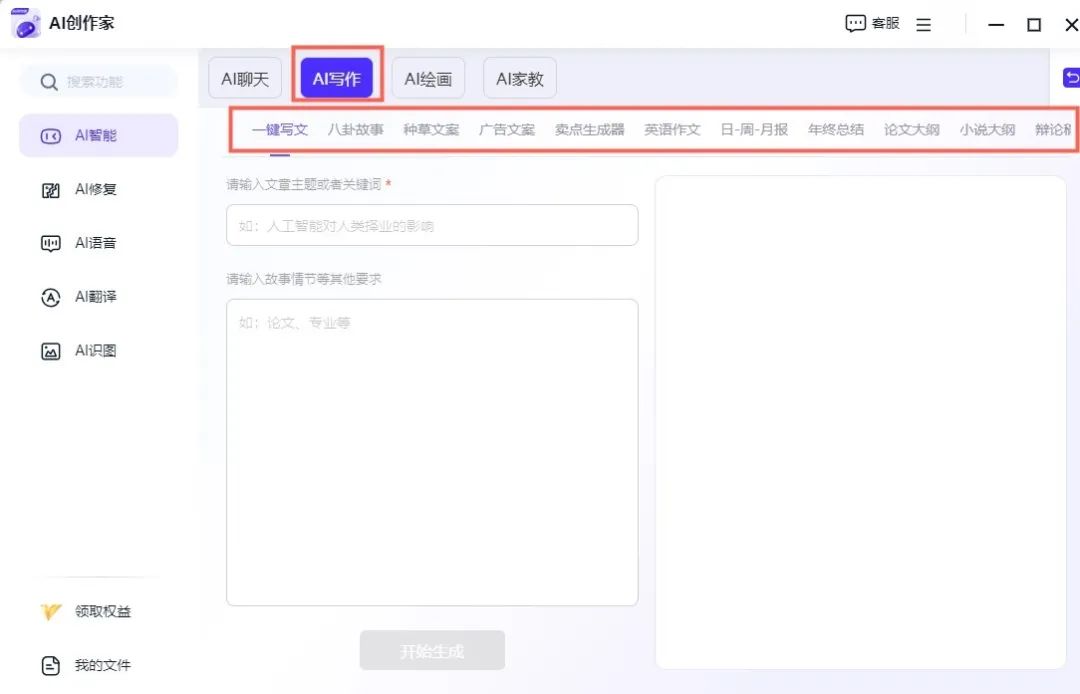This screenshot has height=694, width=1080.
Task: Select the 广告文案 writing category
Action: pos(506,129)
